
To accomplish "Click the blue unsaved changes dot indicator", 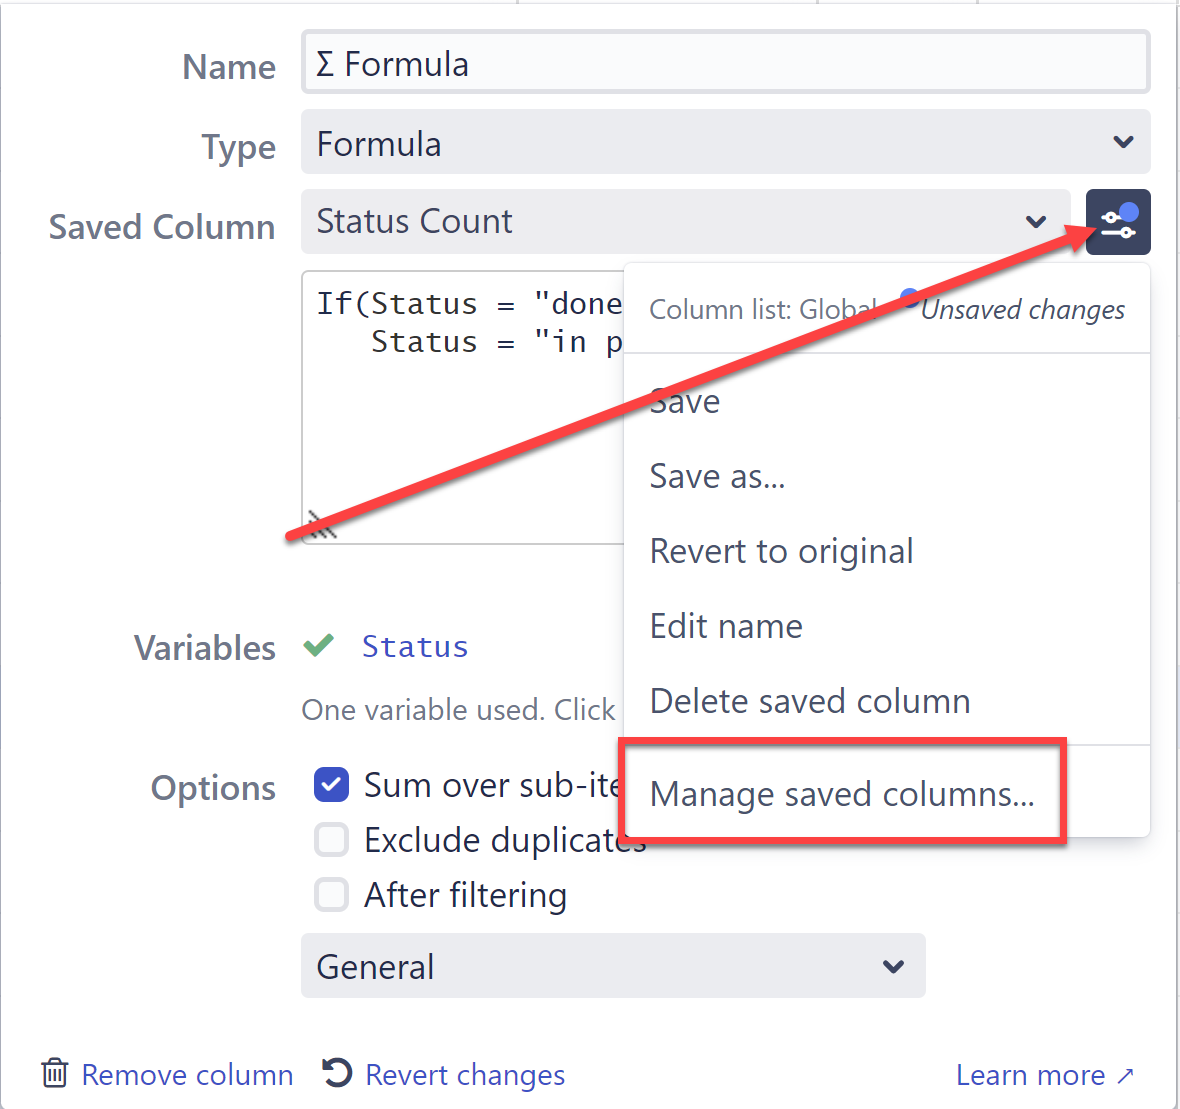I will 908,296.
